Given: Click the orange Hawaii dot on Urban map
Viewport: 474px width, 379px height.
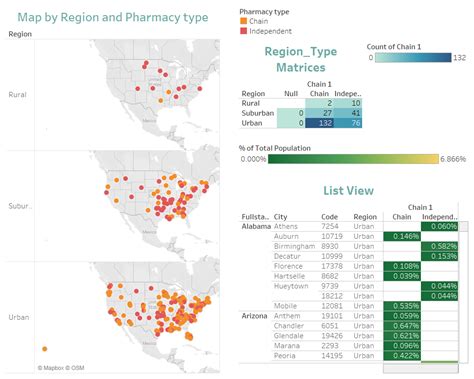Looking at the screenshot, I should pos(45,349).
